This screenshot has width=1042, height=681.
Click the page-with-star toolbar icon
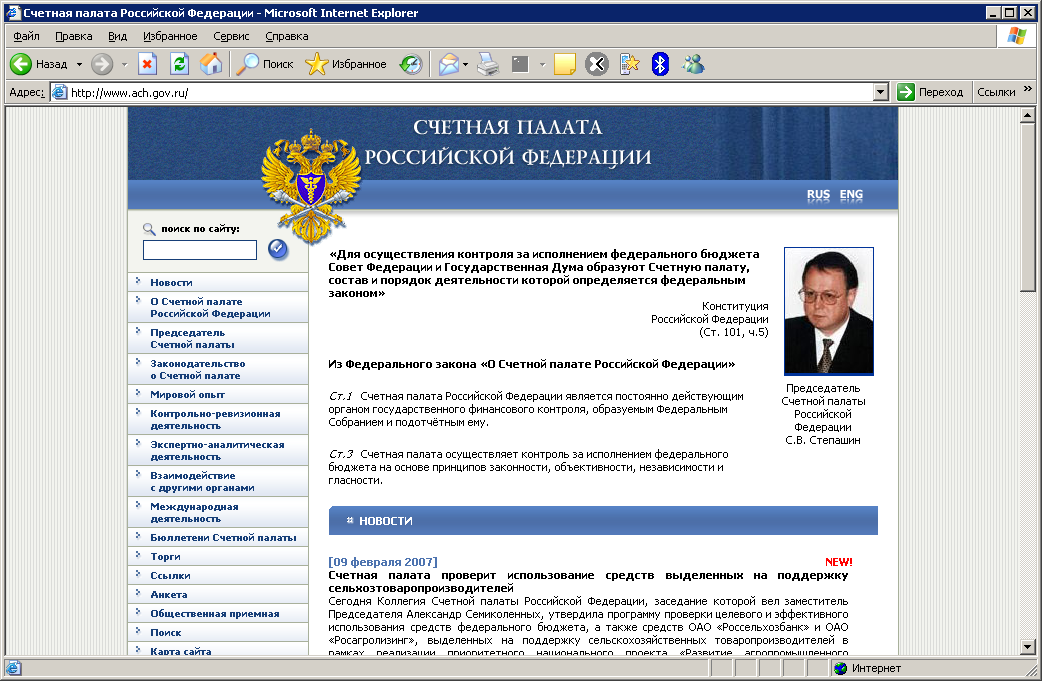click(629, 64)
